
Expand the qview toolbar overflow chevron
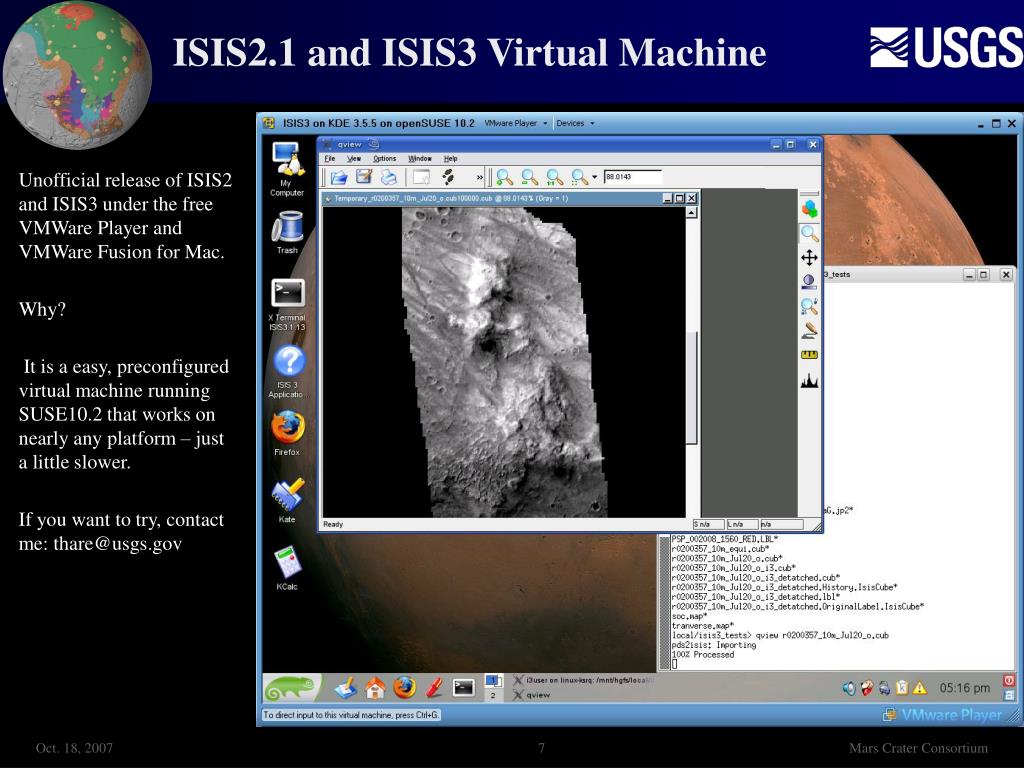[480, 177]
